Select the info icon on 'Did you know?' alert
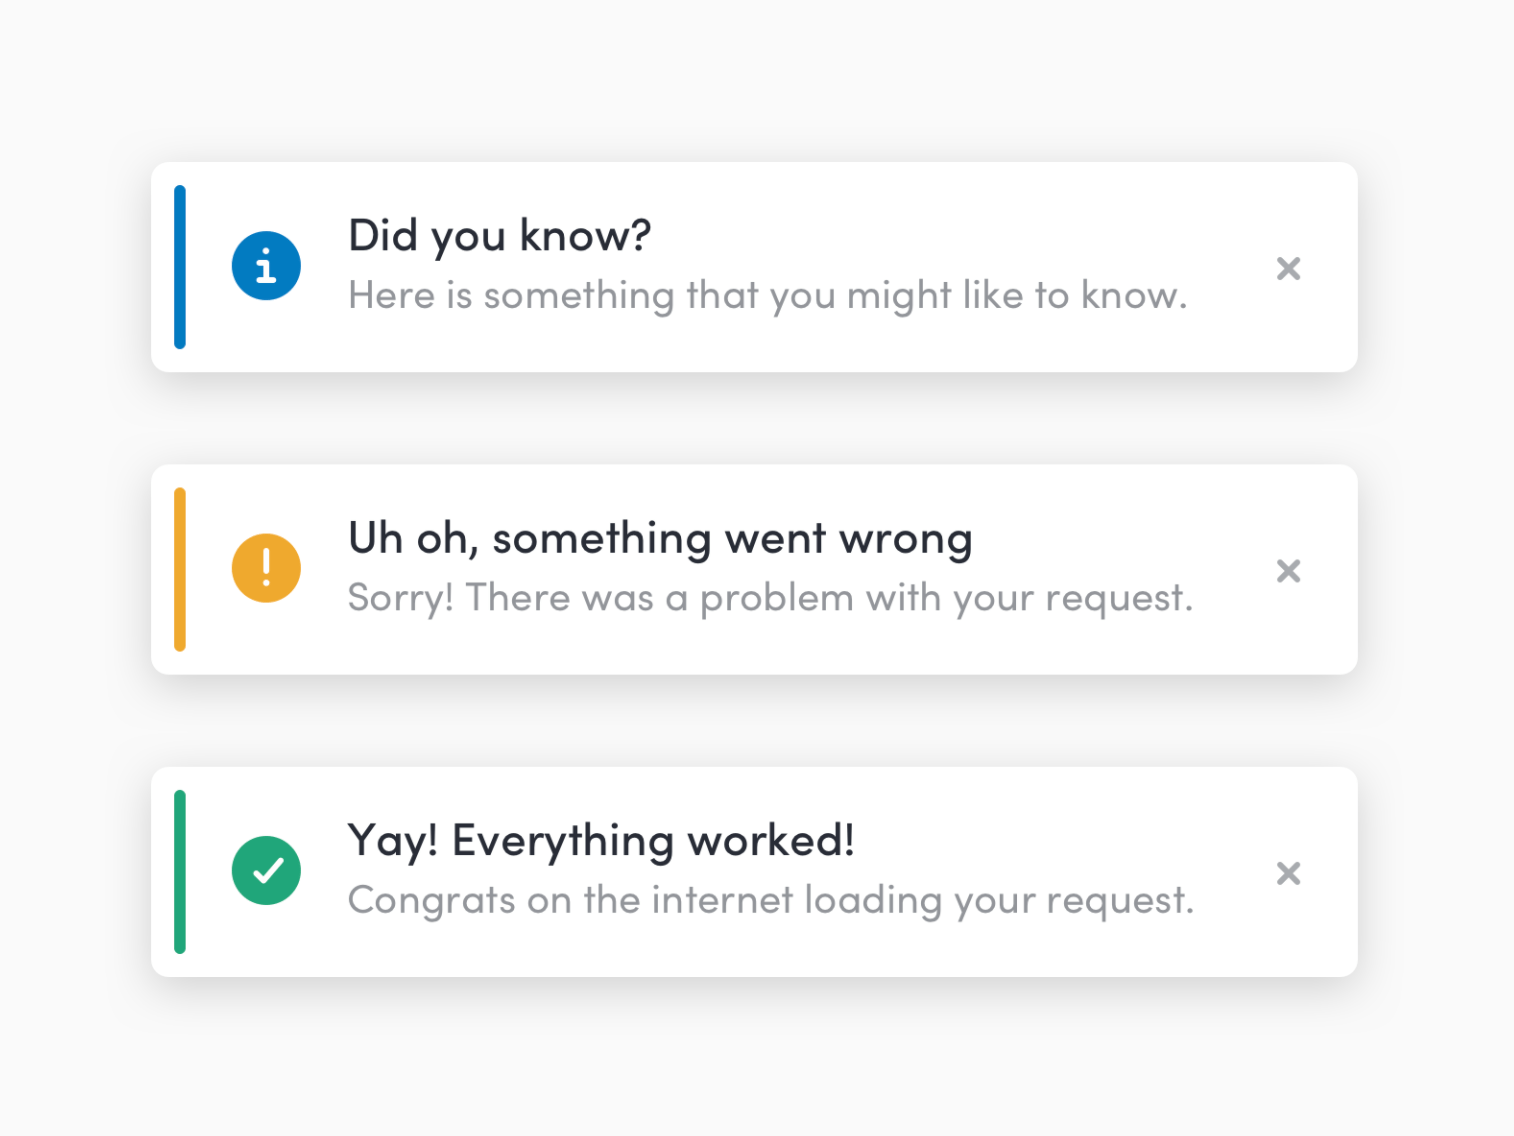The width and height of the screenshot is (1514, 1136). click(x=266, y=265)
